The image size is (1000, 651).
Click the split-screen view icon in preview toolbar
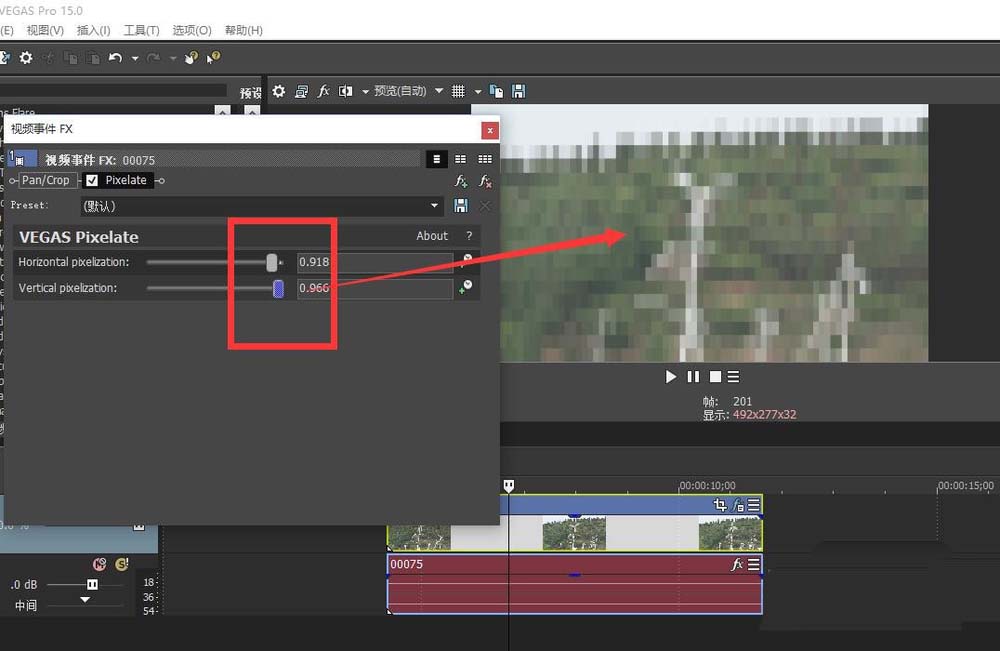pyautogui.click(x=346, y=91)
